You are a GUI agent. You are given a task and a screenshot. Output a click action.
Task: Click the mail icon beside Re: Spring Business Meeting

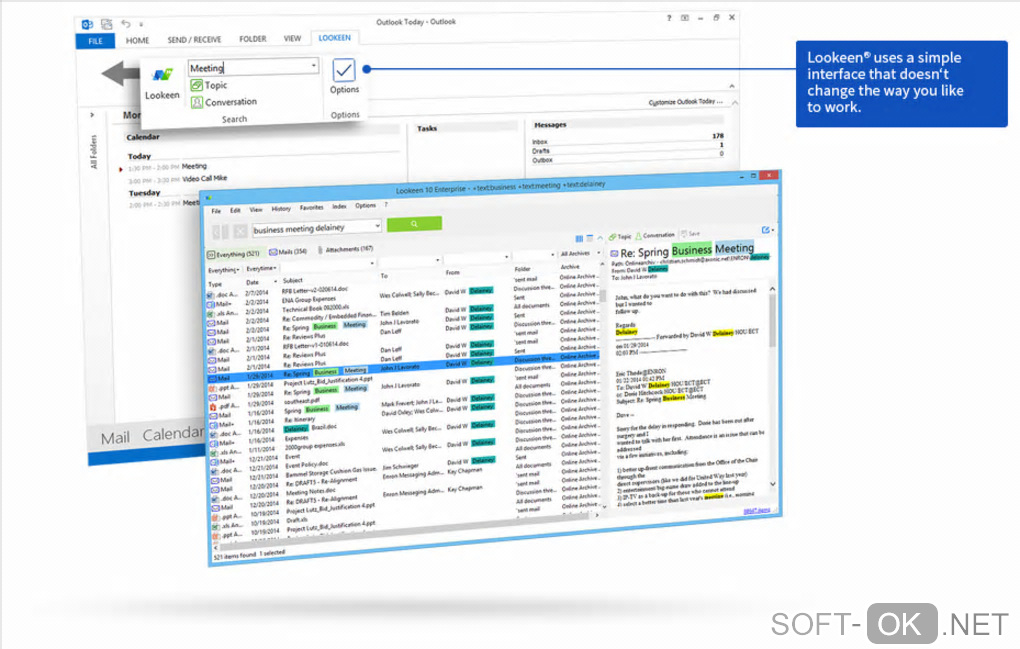(x=614, y=253)
